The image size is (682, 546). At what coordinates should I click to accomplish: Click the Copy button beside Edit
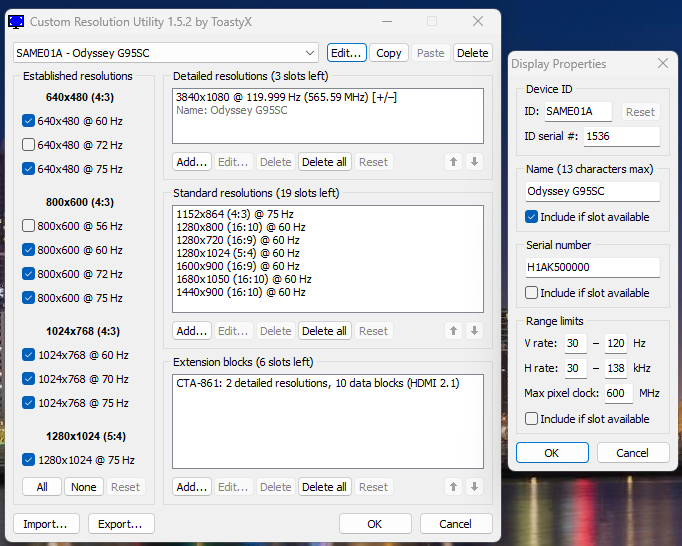coord(389,53)
